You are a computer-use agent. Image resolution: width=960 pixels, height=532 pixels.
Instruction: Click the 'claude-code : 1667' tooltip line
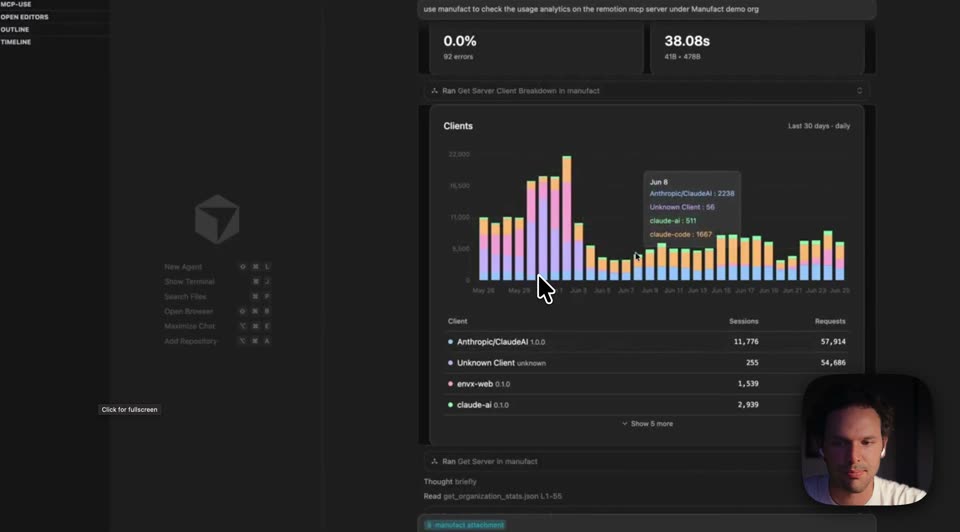[x=680, y=234]
